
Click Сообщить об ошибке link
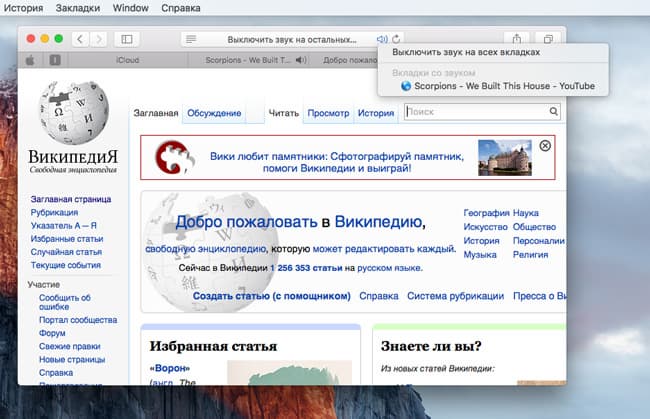pyautogui.click(x=65, y=302)
